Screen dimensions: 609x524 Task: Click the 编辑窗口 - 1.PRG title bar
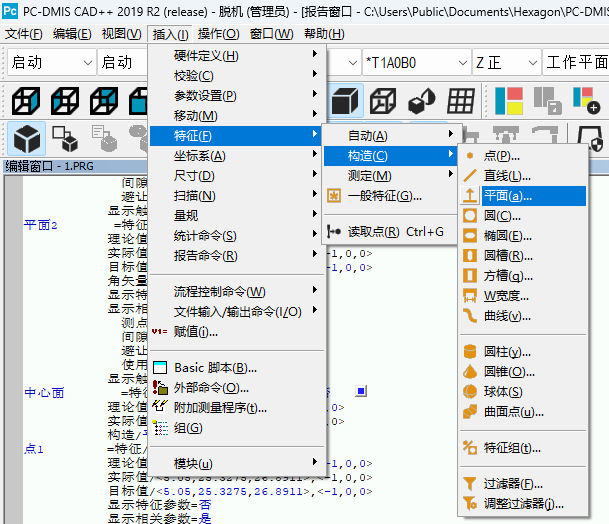click(x=76, y=166)
